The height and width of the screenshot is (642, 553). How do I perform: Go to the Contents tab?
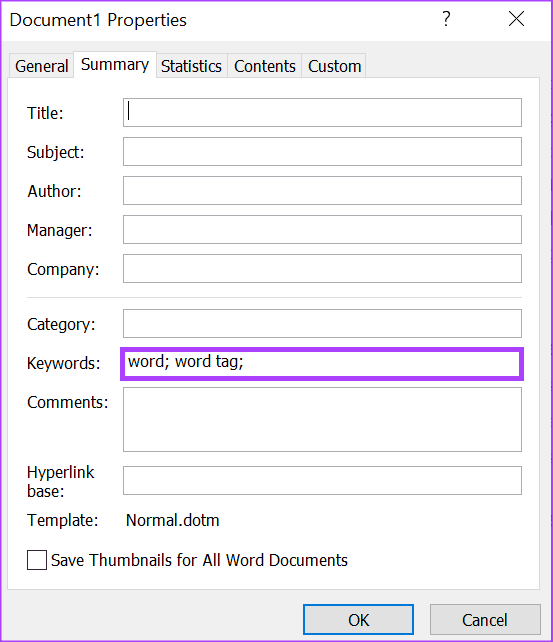point(264,66)
